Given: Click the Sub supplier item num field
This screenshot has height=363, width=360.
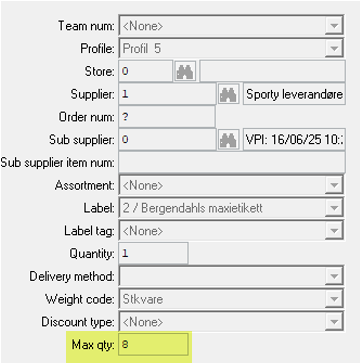Looking at the screenshot, I should pyautogui.click(x=232, y=162).
